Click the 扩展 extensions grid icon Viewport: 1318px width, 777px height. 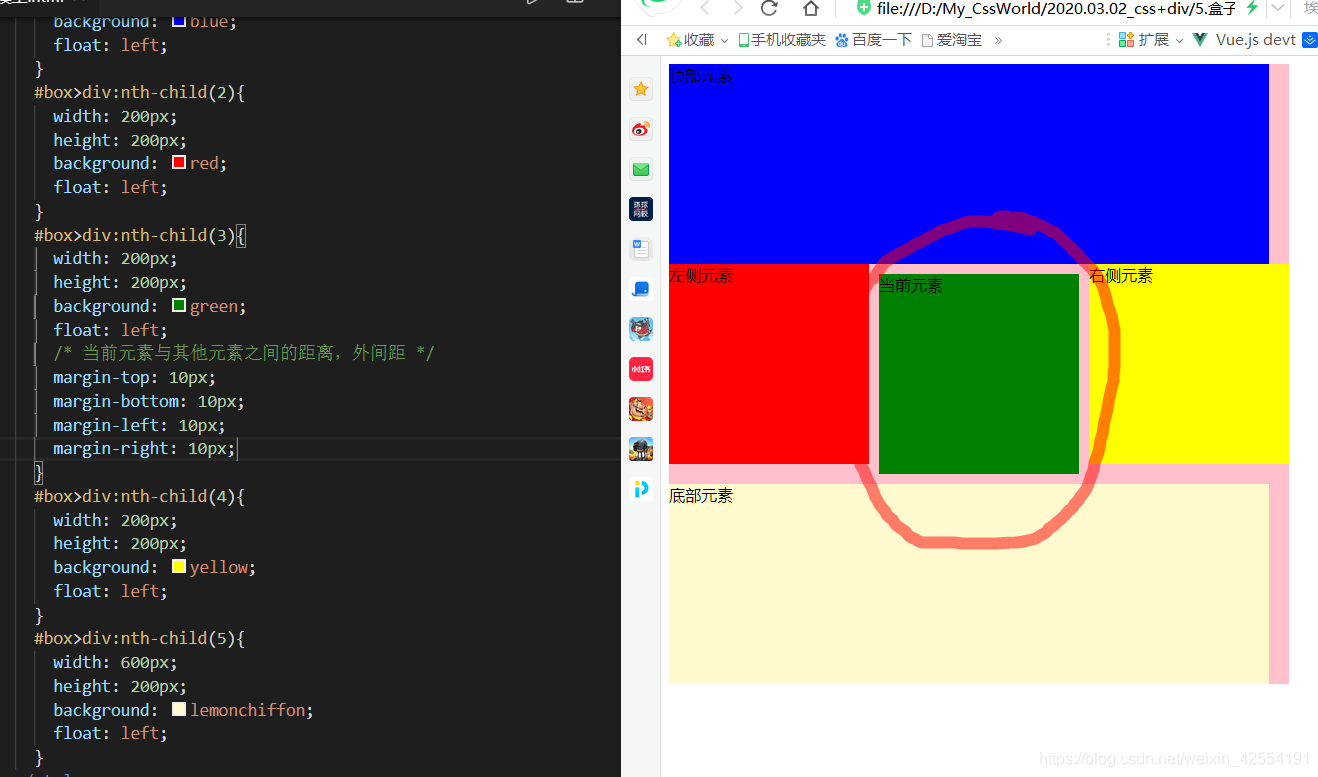1126,40
